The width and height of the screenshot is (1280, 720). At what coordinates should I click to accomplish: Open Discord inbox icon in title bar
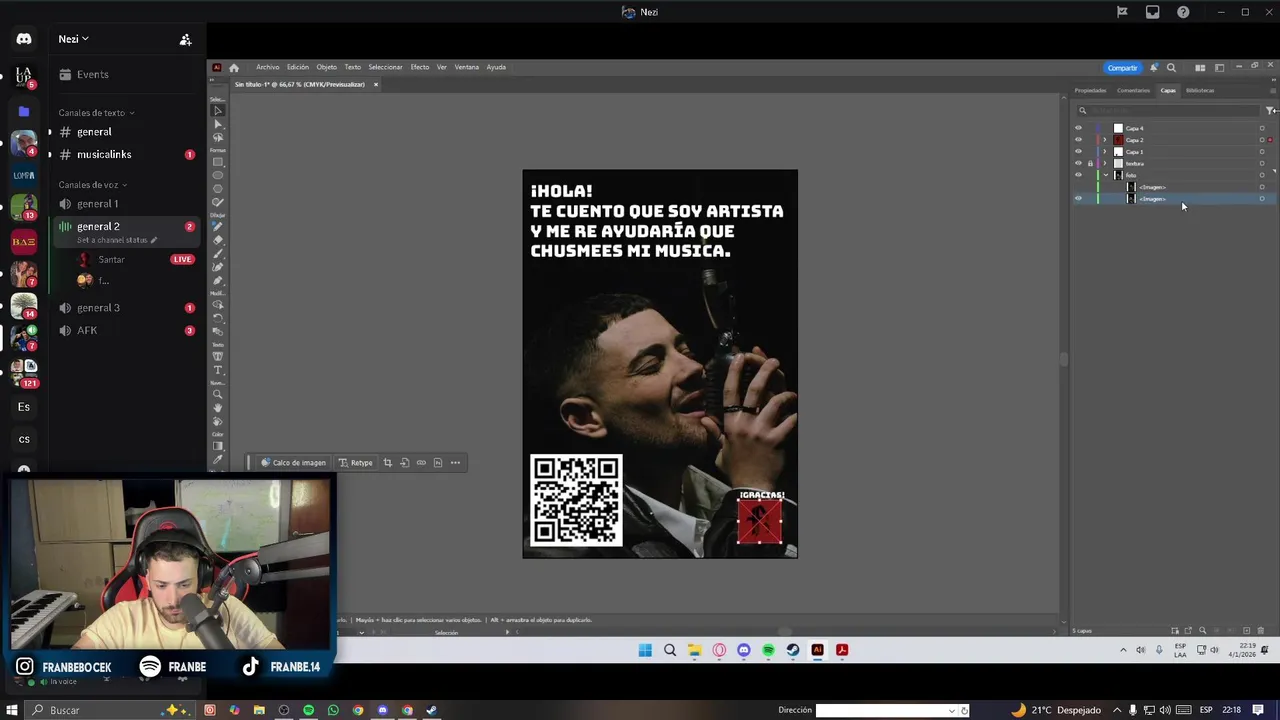(1153, 12)
